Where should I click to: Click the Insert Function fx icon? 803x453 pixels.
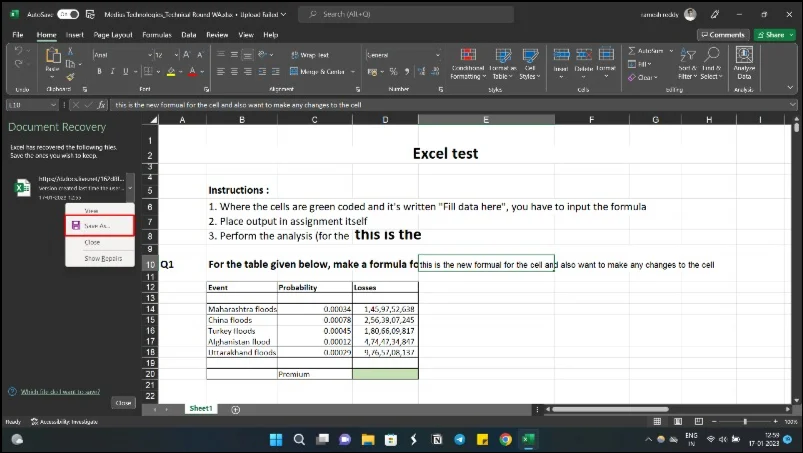(102, 104)
